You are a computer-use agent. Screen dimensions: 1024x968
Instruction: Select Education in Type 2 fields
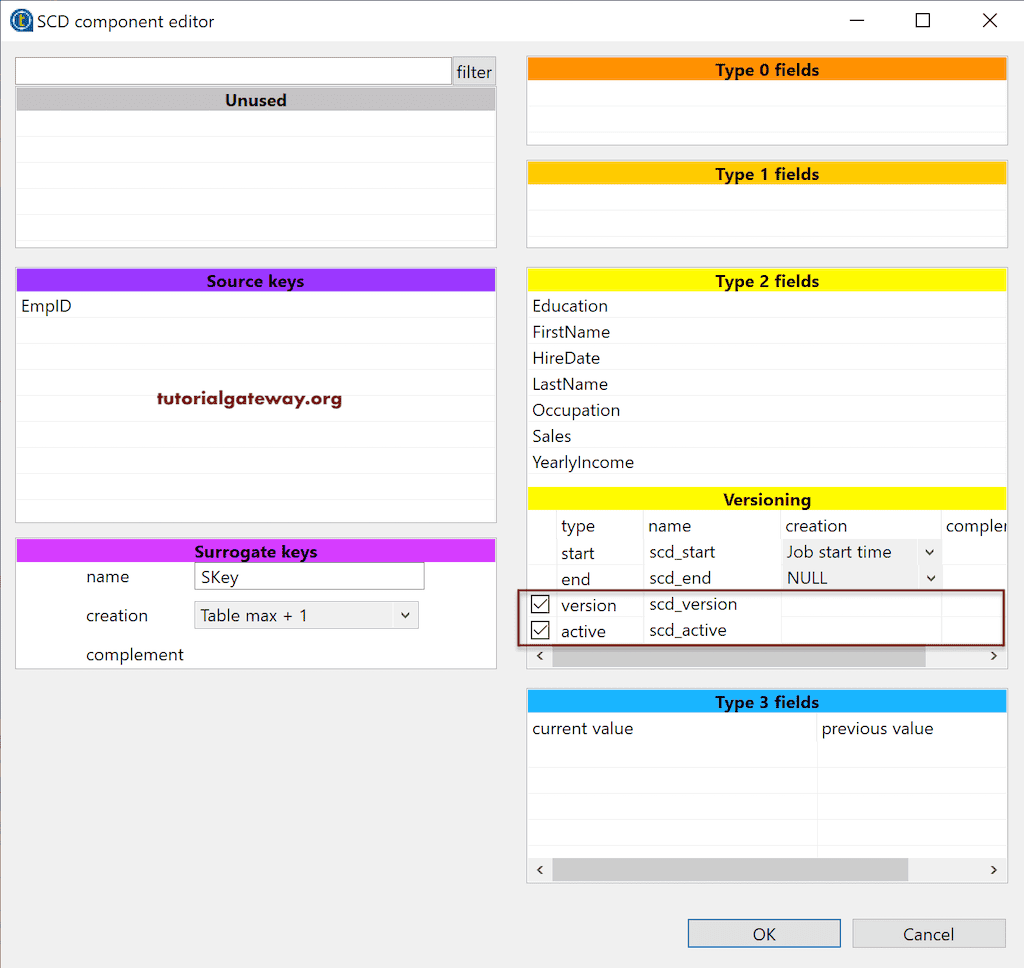(570, 305)
